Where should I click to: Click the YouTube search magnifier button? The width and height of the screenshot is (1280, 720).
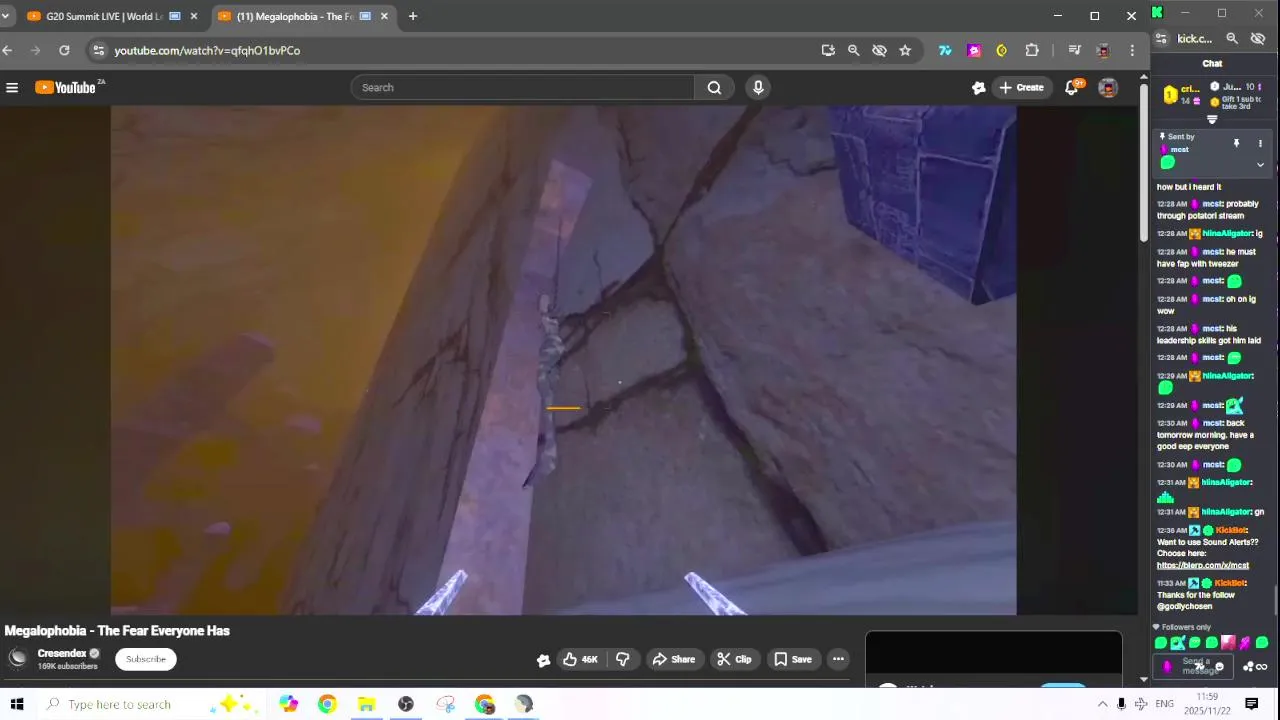coord(714,88)
